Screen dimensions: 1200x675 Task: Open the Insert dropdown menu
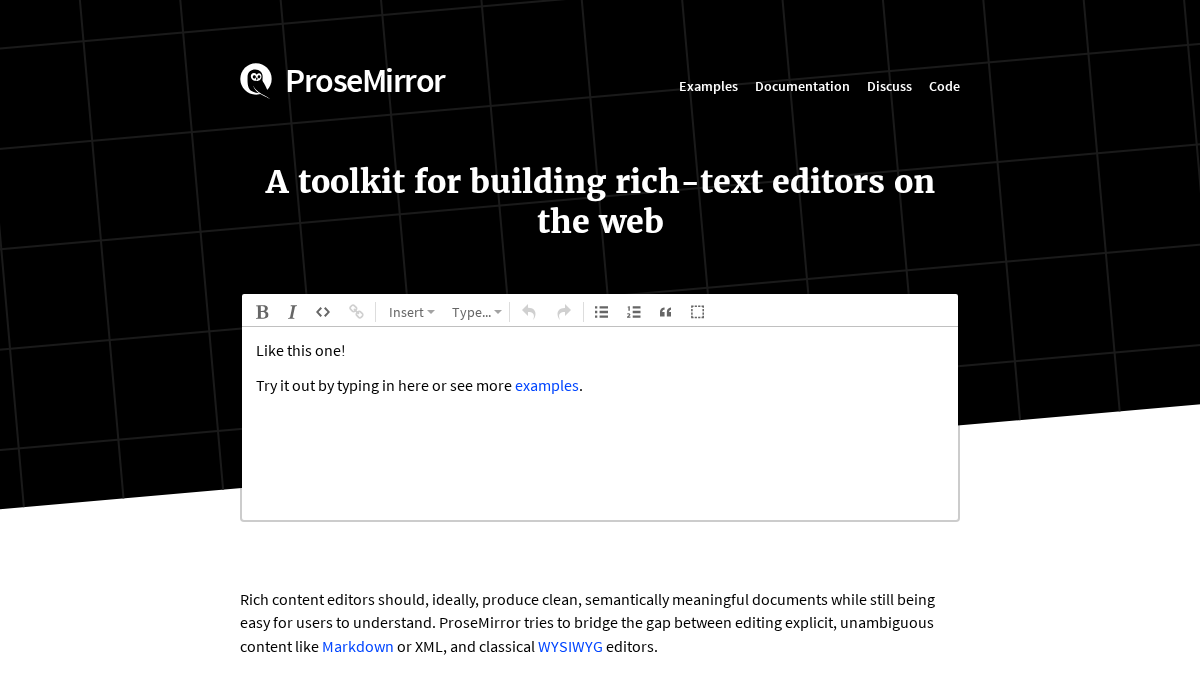pos(412,312)
